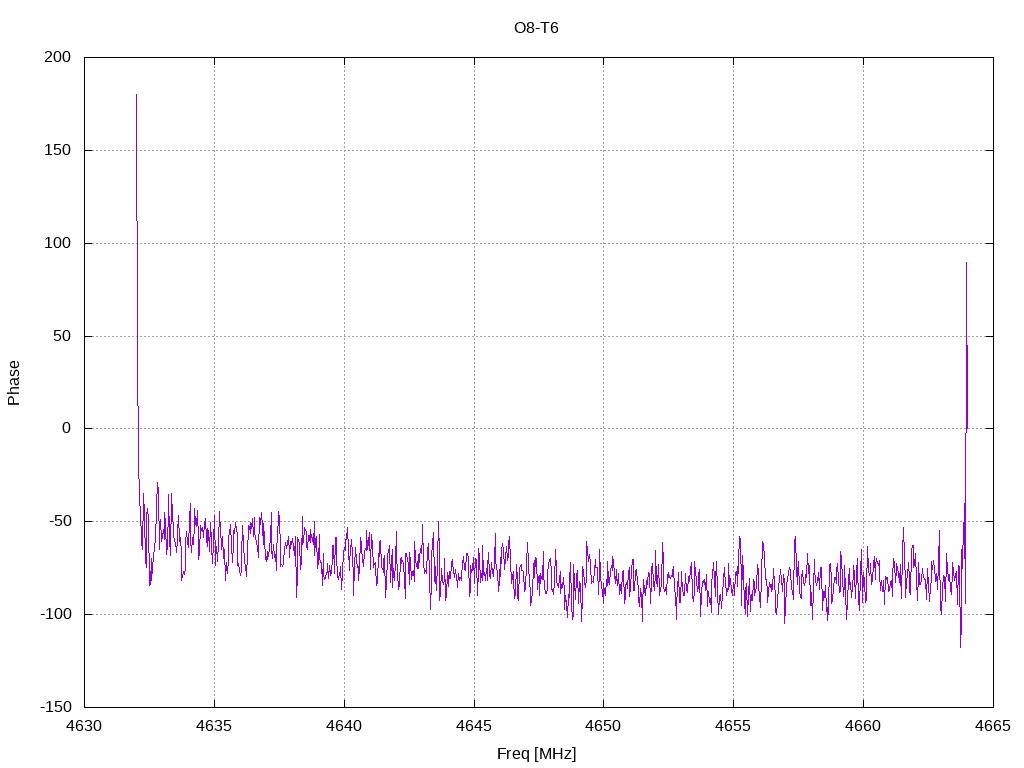Image resolution: width=1024 pixels, height=768 pixels.
Task: Click the y-axis tick label 50
Action: coord(61,336)
